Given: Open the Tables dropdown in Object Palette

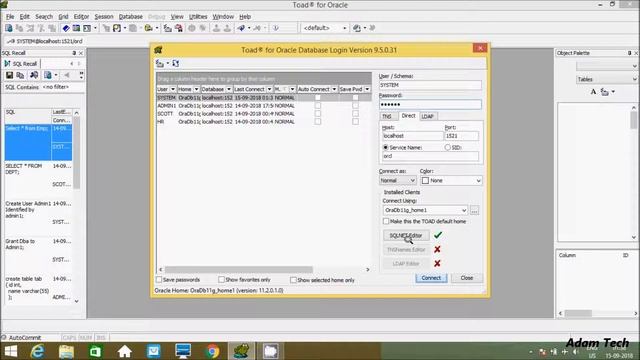Looking at the screenshot, I should pyautogui.click(x=607, y=79).
